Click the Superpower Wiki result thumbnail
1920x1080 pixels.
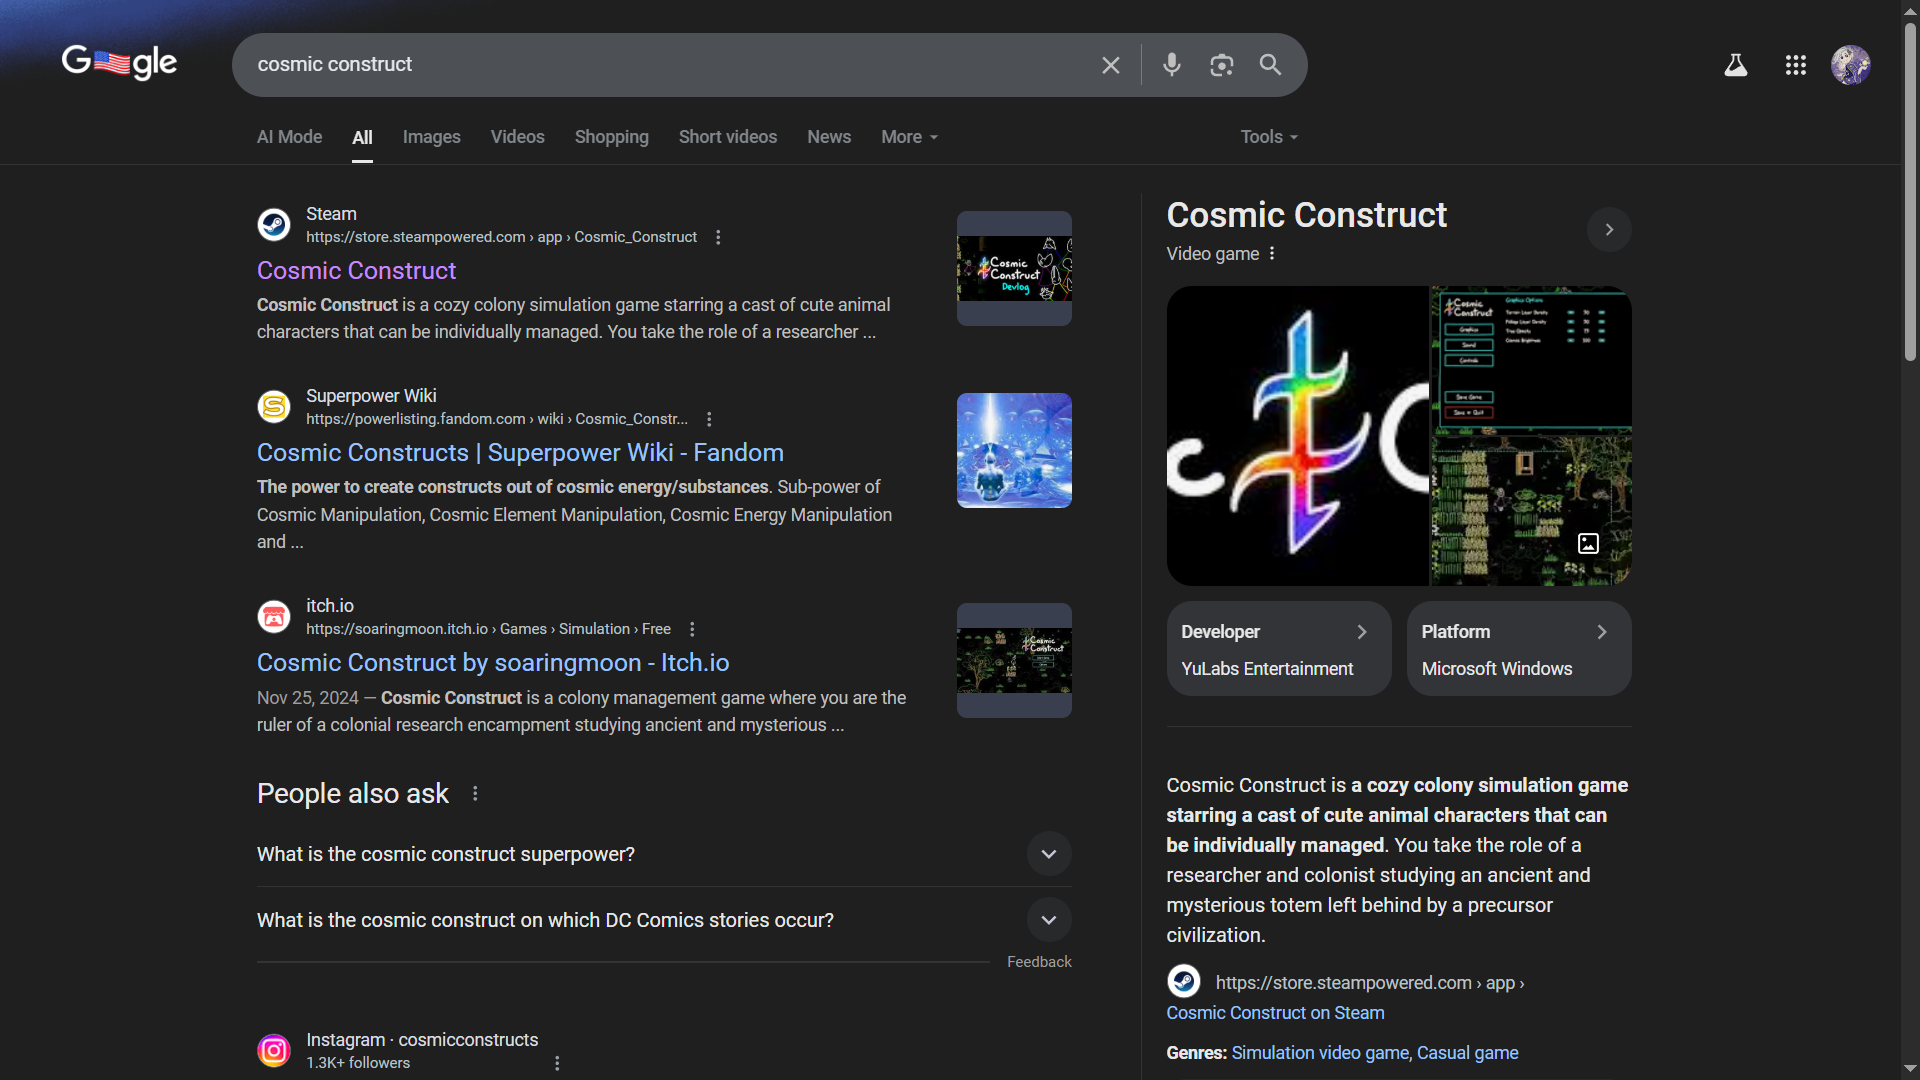(1014, 450)
